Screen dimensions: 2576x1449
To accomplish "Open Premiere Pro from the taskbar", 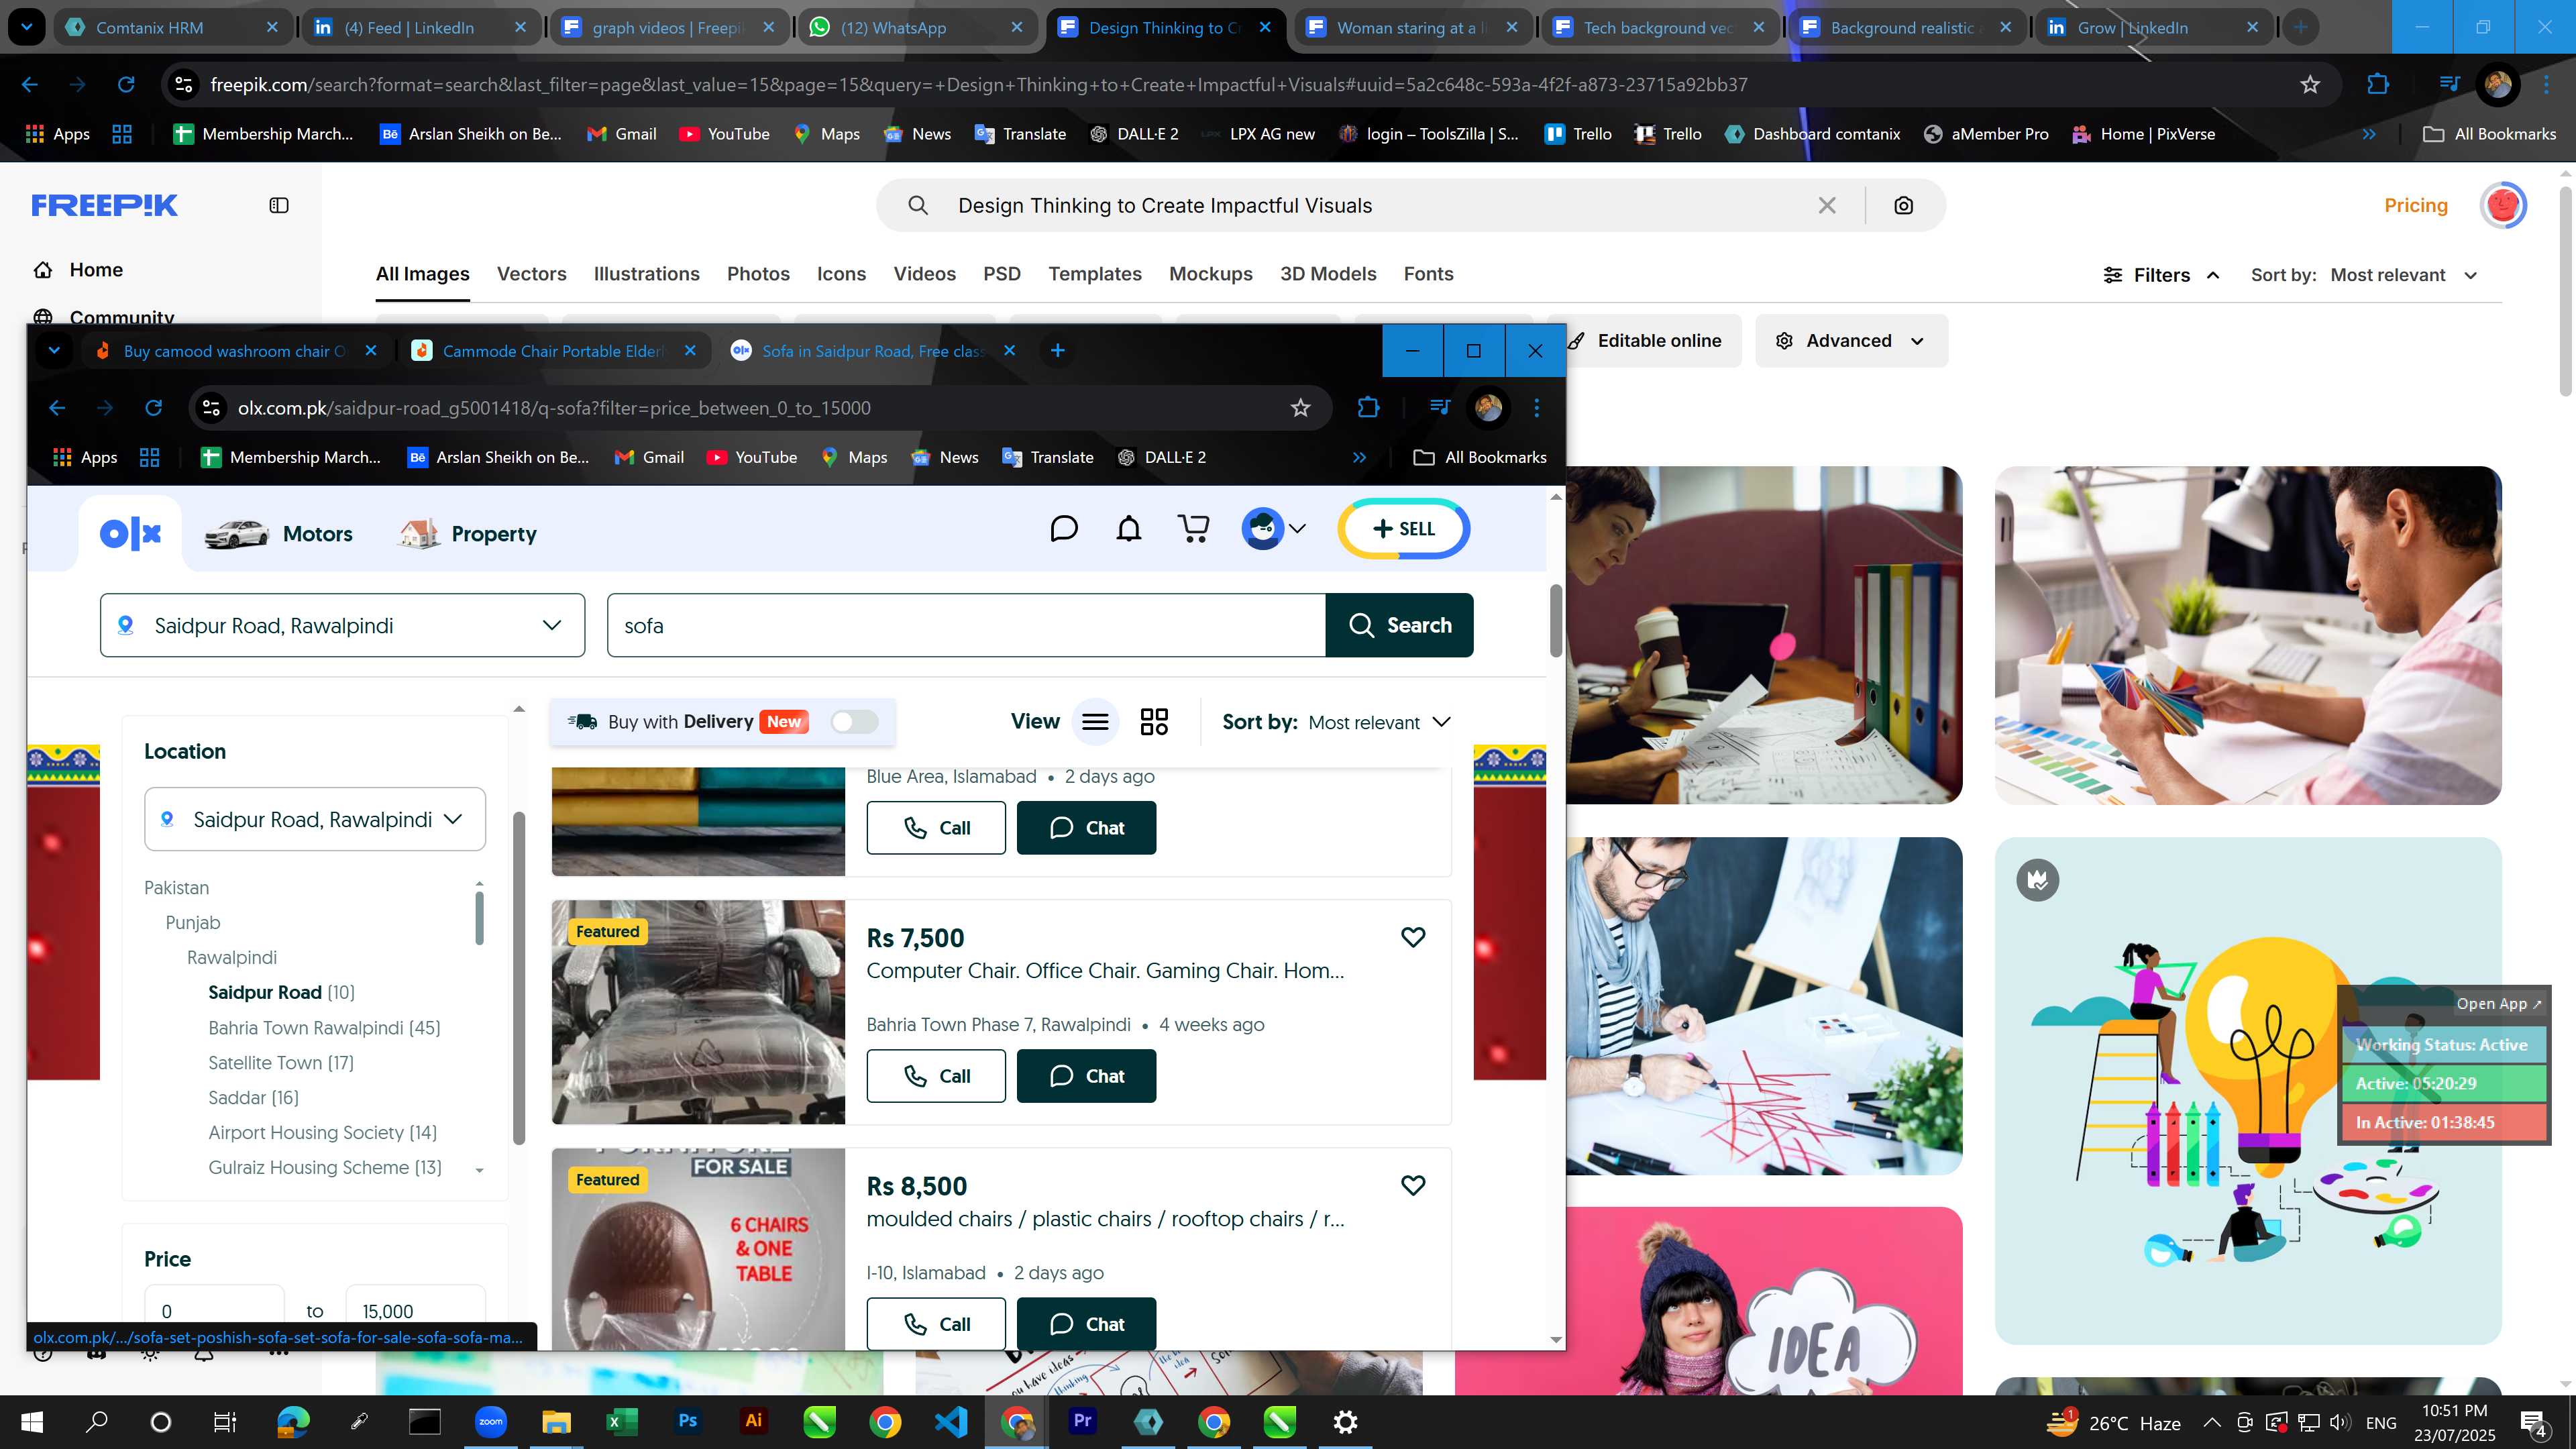I will coord(1083,1421).
